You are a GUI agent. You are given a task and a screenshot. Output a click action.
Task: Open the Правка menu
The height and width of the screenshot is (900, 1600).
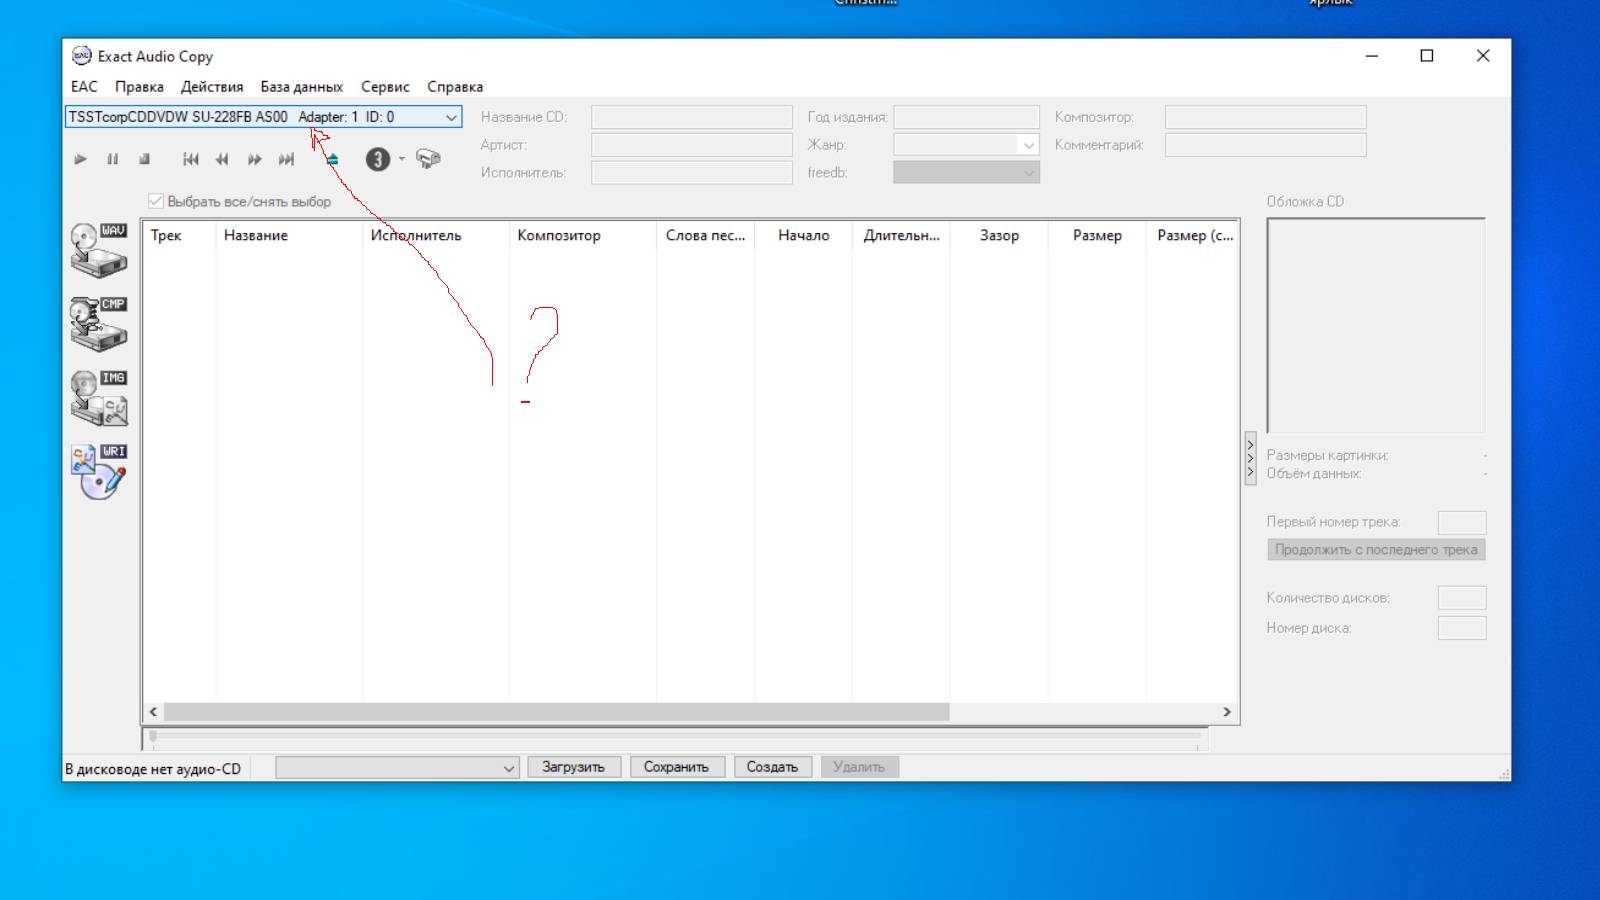pyautogui.click(x=139, y=87)
